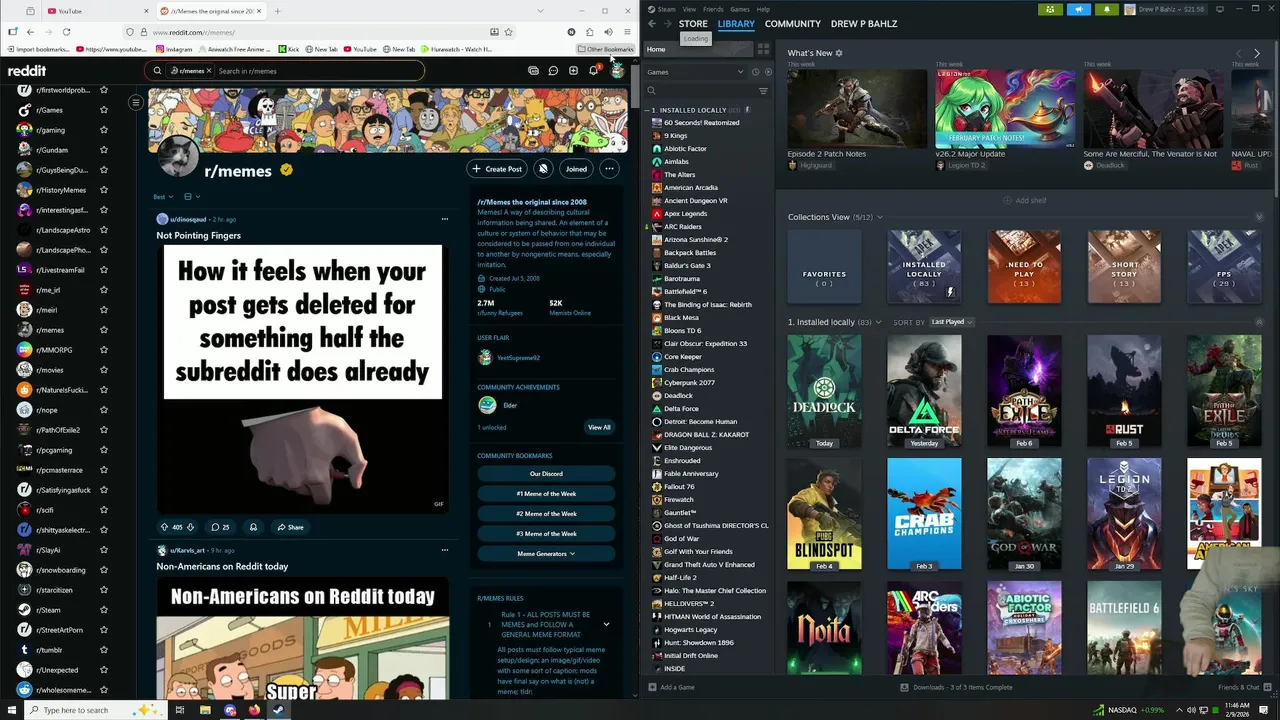Click View All achievements
The image size is (1280, 720).
[x=599, y=427]
